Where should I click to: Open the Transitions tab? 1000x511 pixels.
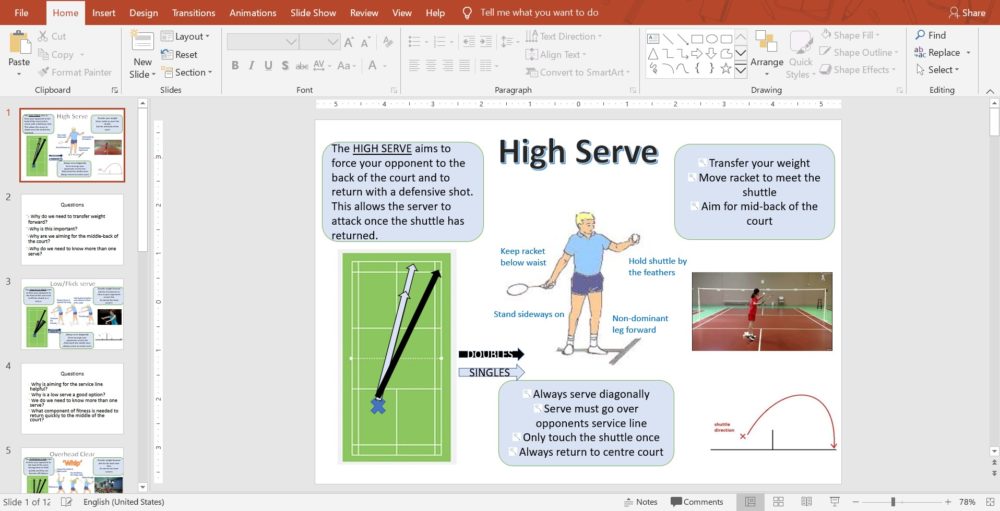click(193, 13)
